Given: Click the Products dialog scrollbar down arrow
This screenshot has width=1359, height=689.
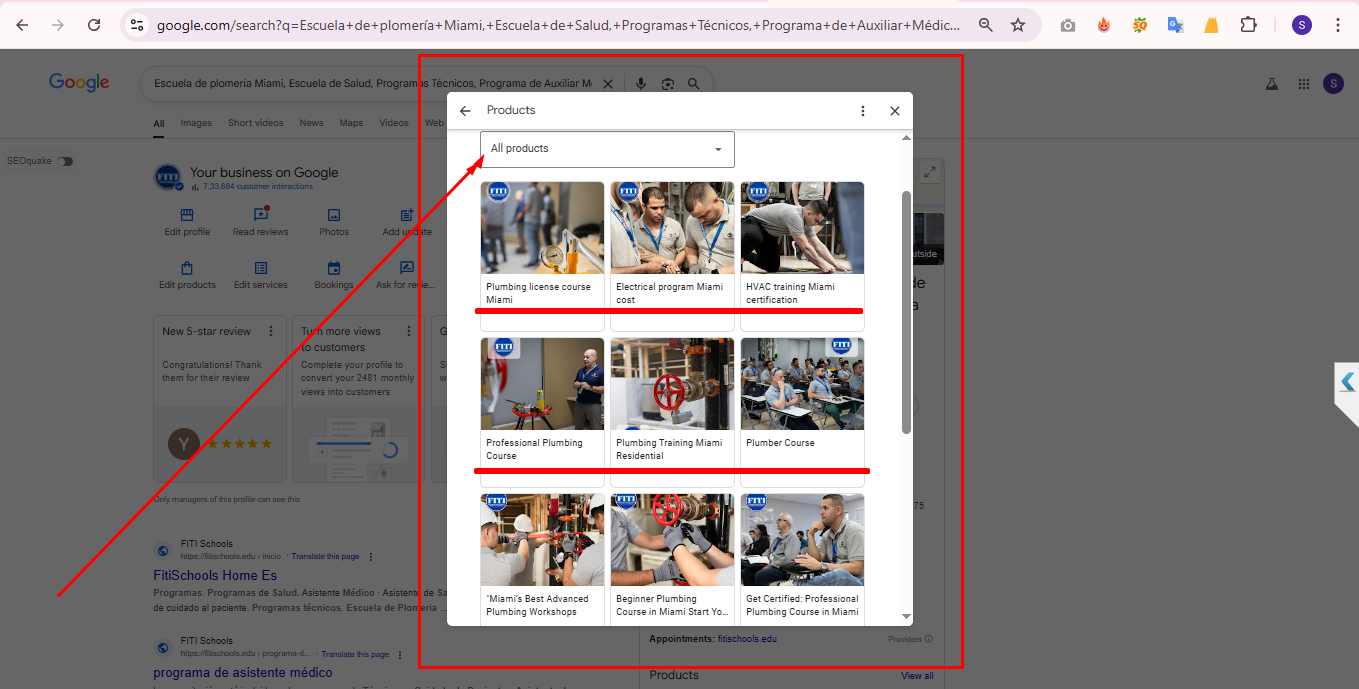Looking at the screenshot, I should [907, 617].
